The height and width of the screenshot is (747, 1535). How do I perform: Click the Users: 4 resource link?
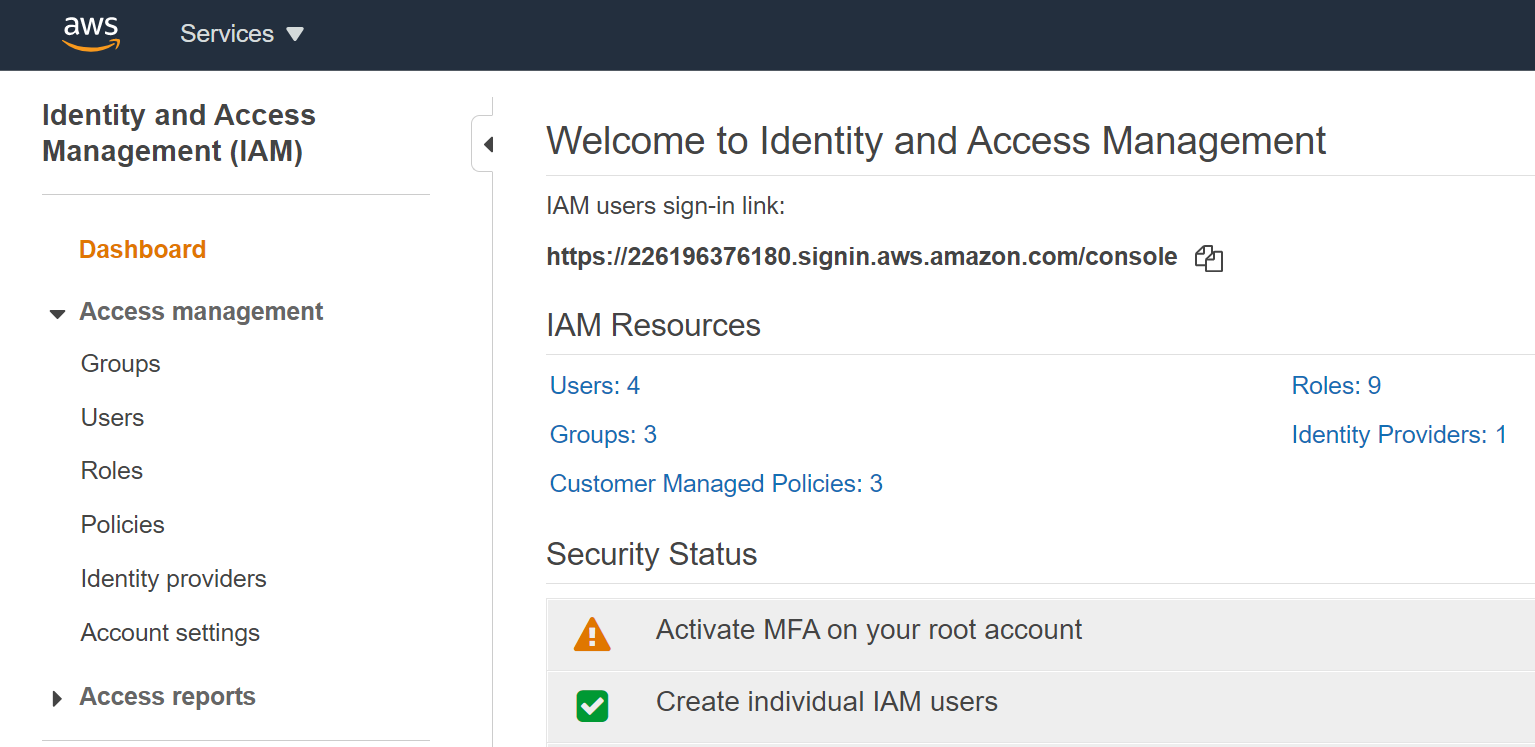(594, 386)
